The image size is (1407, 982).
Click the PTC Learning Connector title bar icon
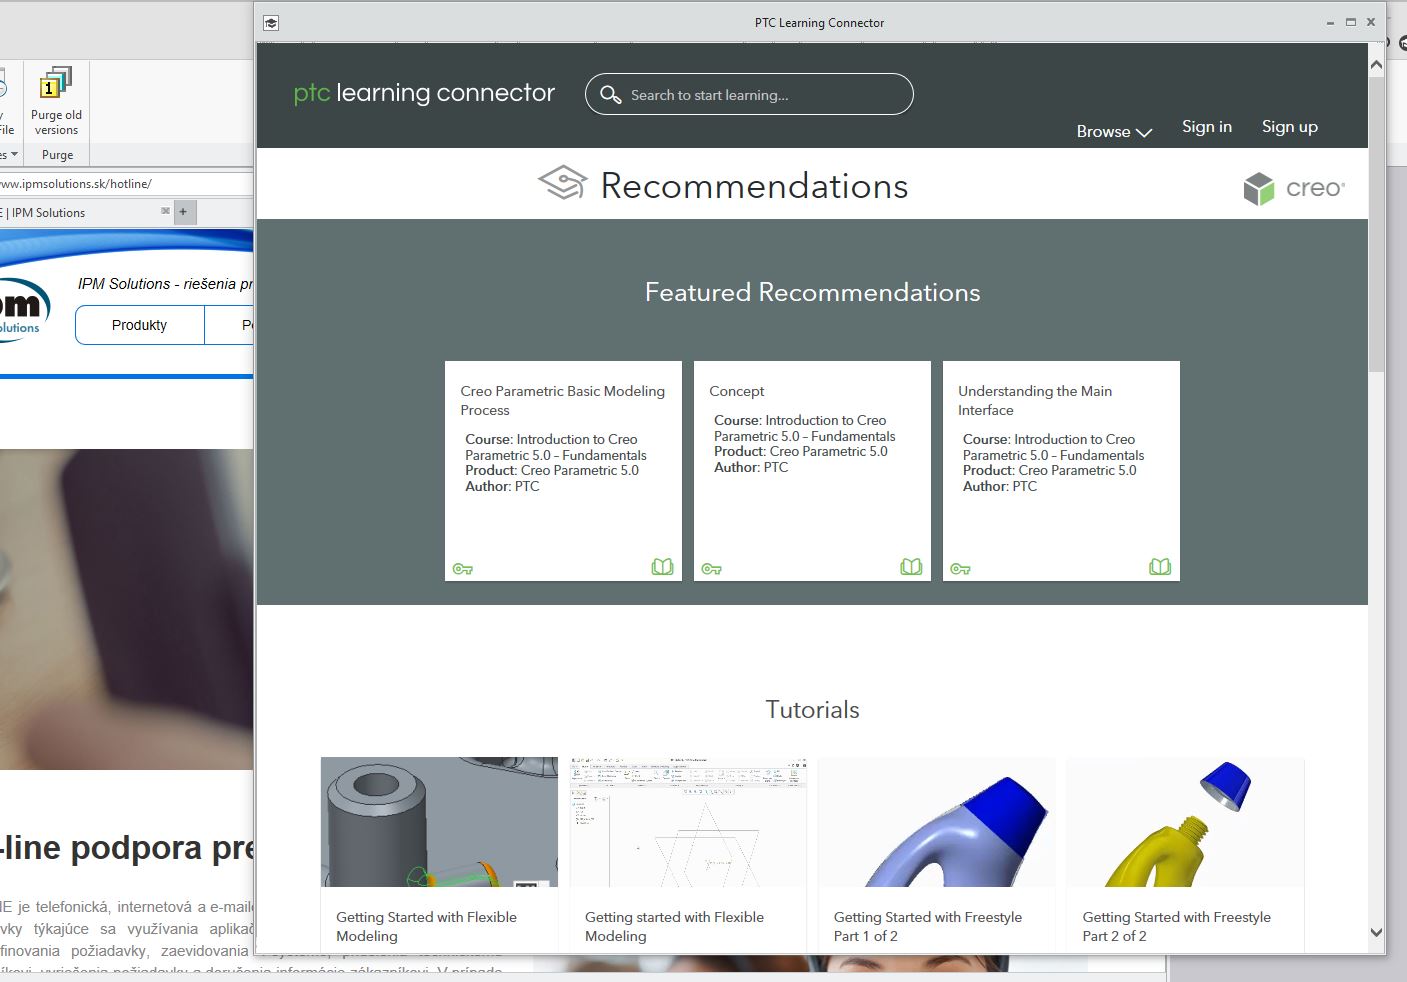pyautogui.click(x=271, y=22)
